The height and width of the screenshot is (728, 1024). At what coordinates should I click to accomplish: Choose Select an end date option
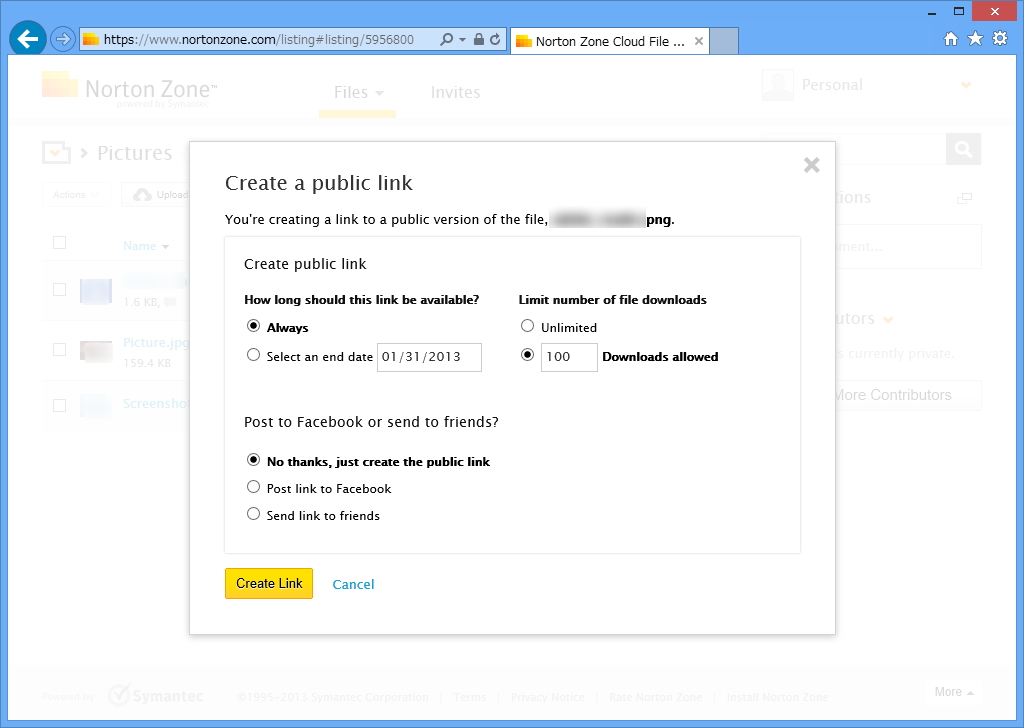pyautogui.click(x=253, y=355)
